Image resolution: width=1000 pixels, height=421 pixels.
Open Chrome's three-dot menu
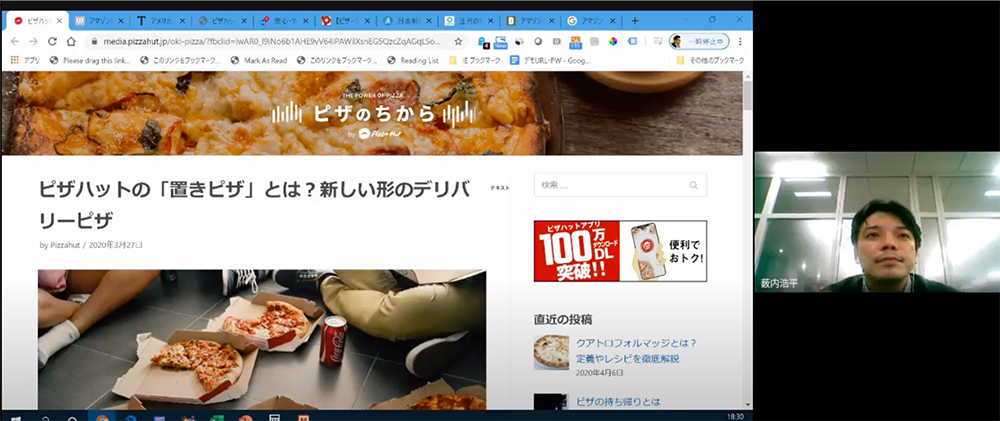coord(740,41)
